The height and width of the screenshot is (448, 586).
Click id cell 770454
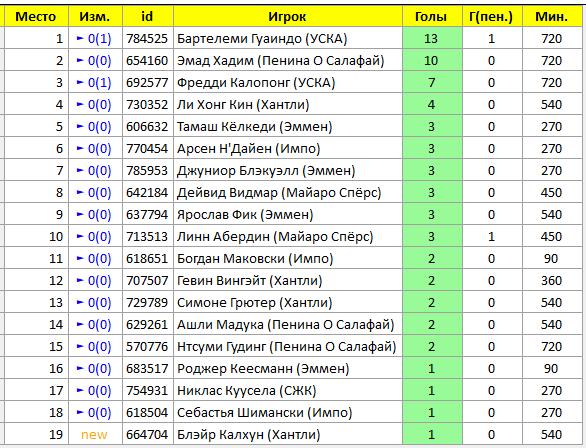click(x=147, y=149)
